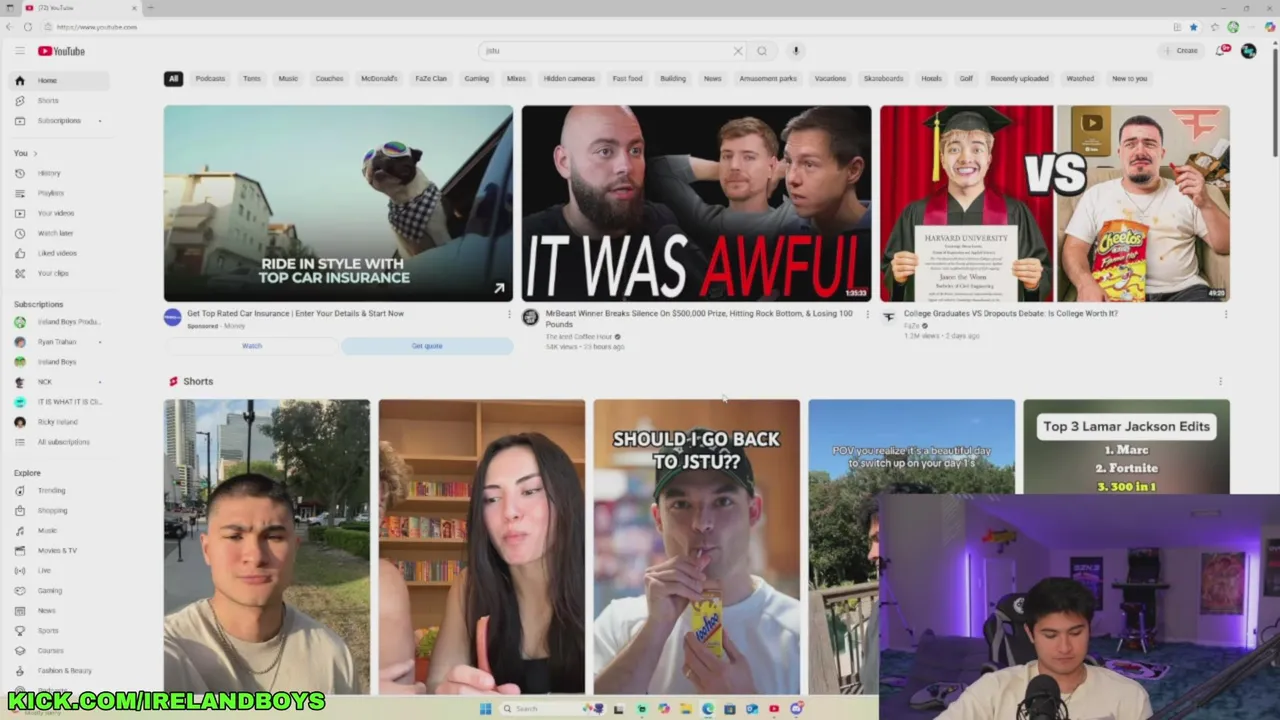
Task: Expand the You section chevron
Action: point(35,153)
